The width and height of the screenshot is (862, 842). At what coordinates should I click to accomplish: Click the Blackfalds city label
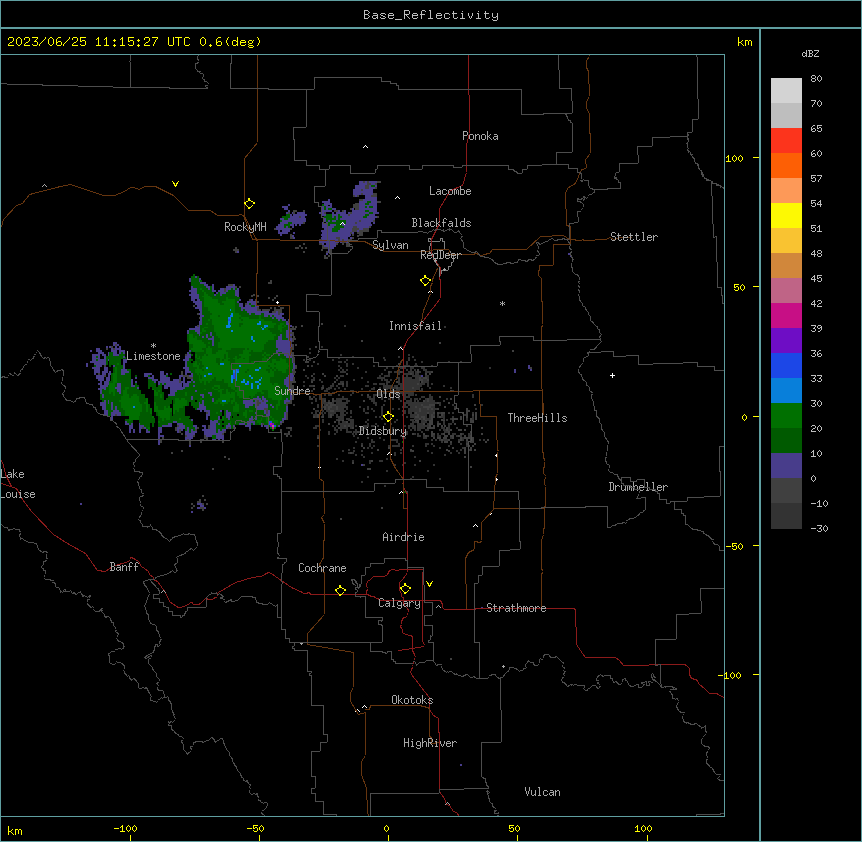pos(441,223)
